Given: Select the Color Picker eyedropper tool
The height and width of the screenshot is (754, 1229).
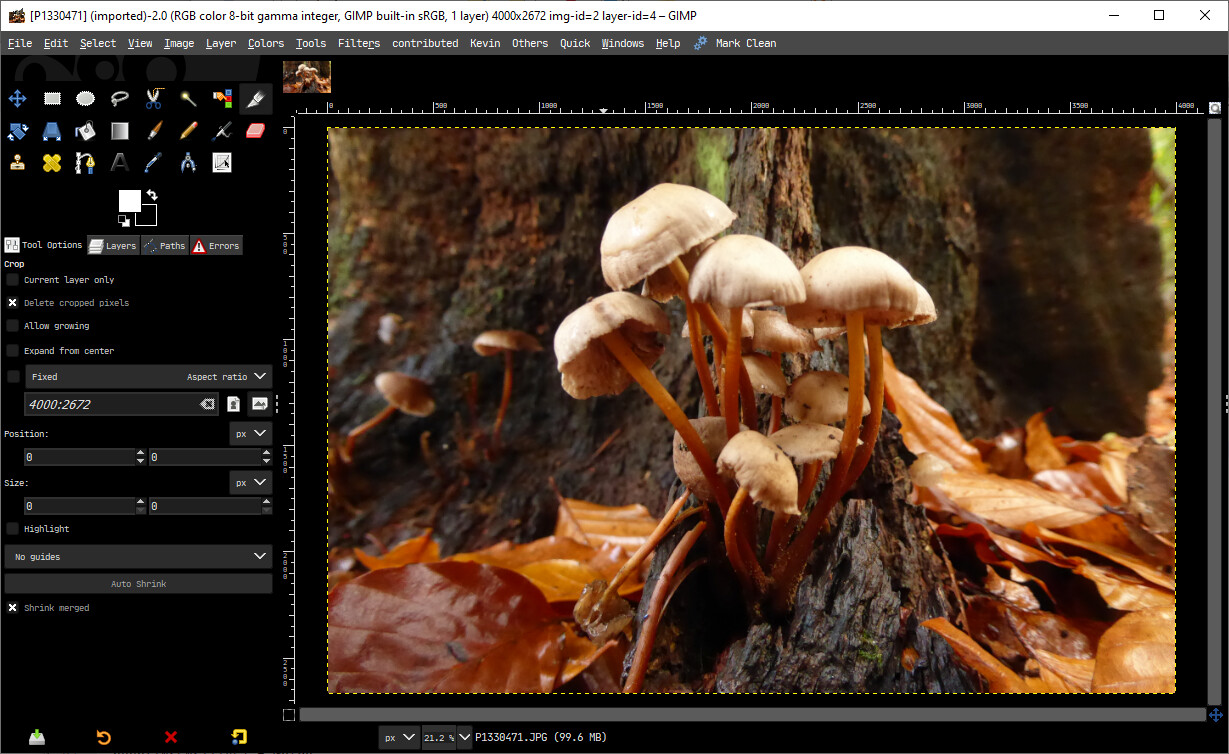Looking at the screenshot, I should click(x=153, y=162).
